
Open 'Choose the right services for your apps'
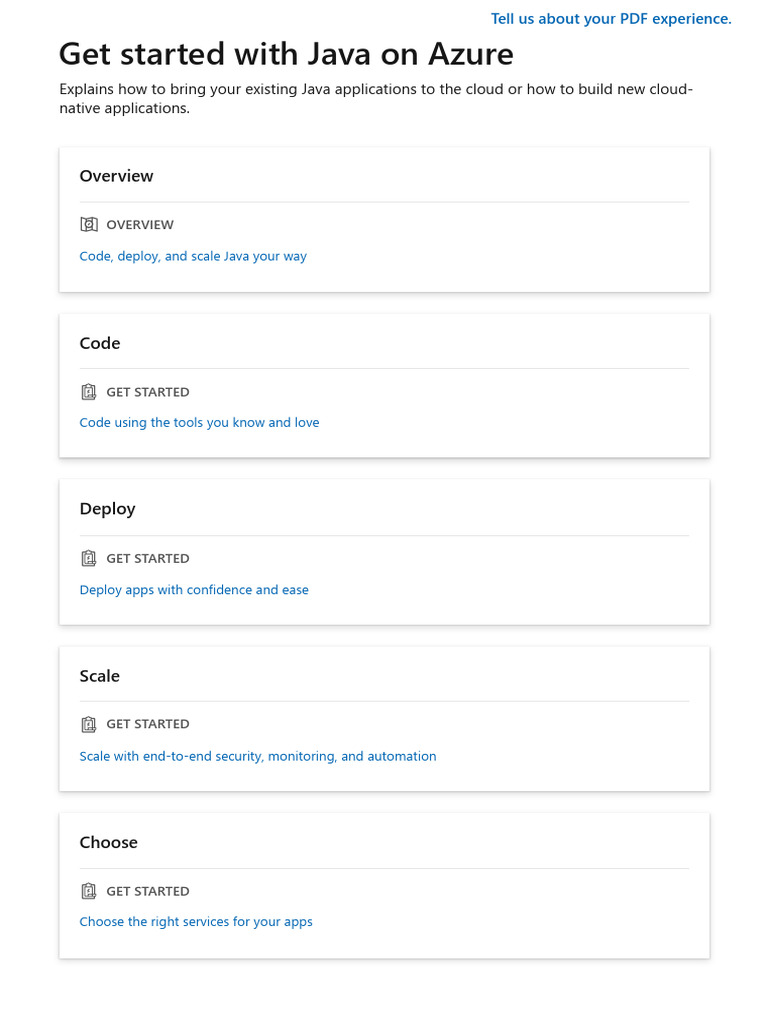point(196,922)
